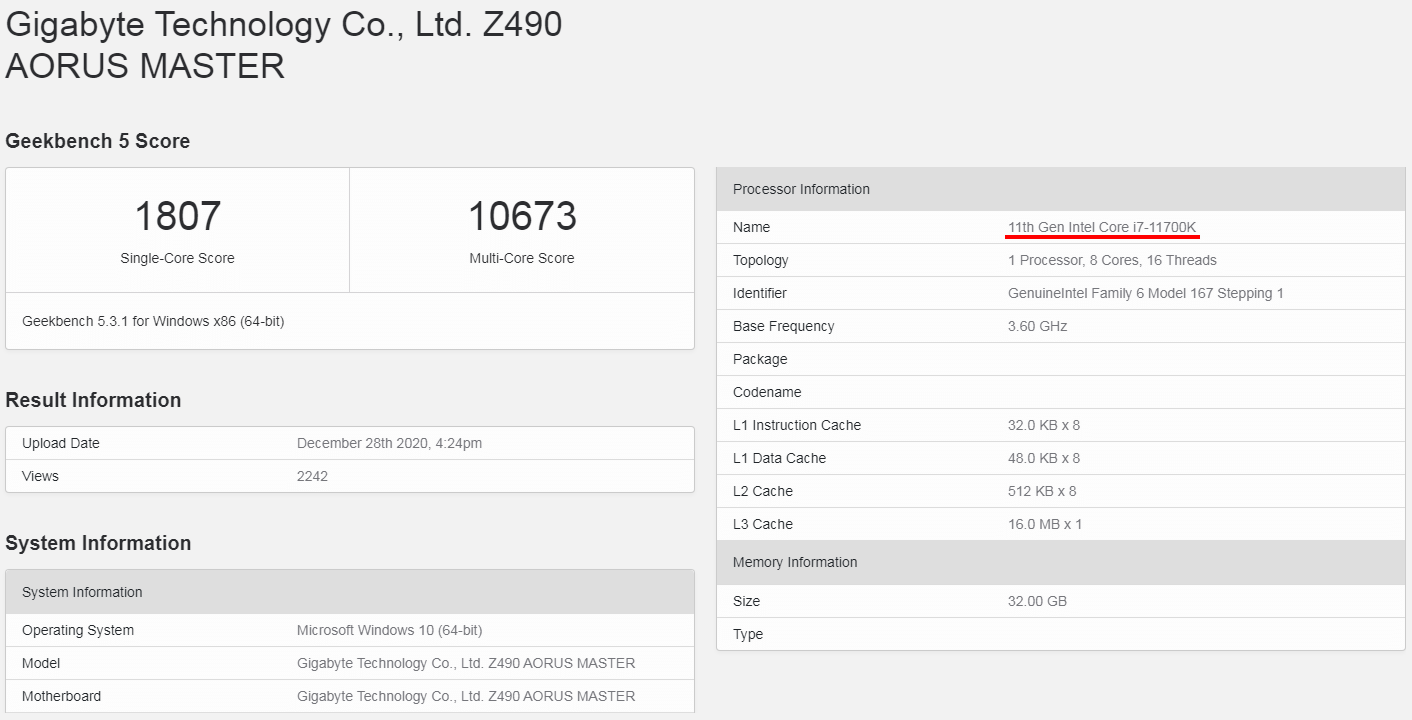
Task: Click the Codename label
Action: coord(767,392)
